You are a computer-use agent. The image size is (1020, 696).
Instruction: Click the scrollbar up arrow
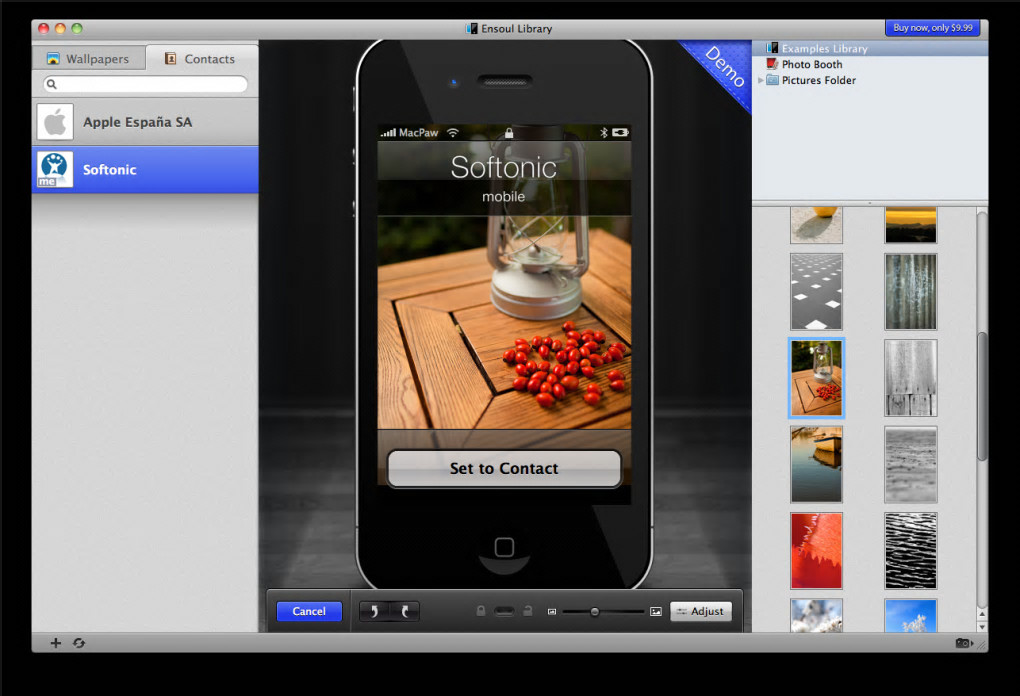click(982, 613)
